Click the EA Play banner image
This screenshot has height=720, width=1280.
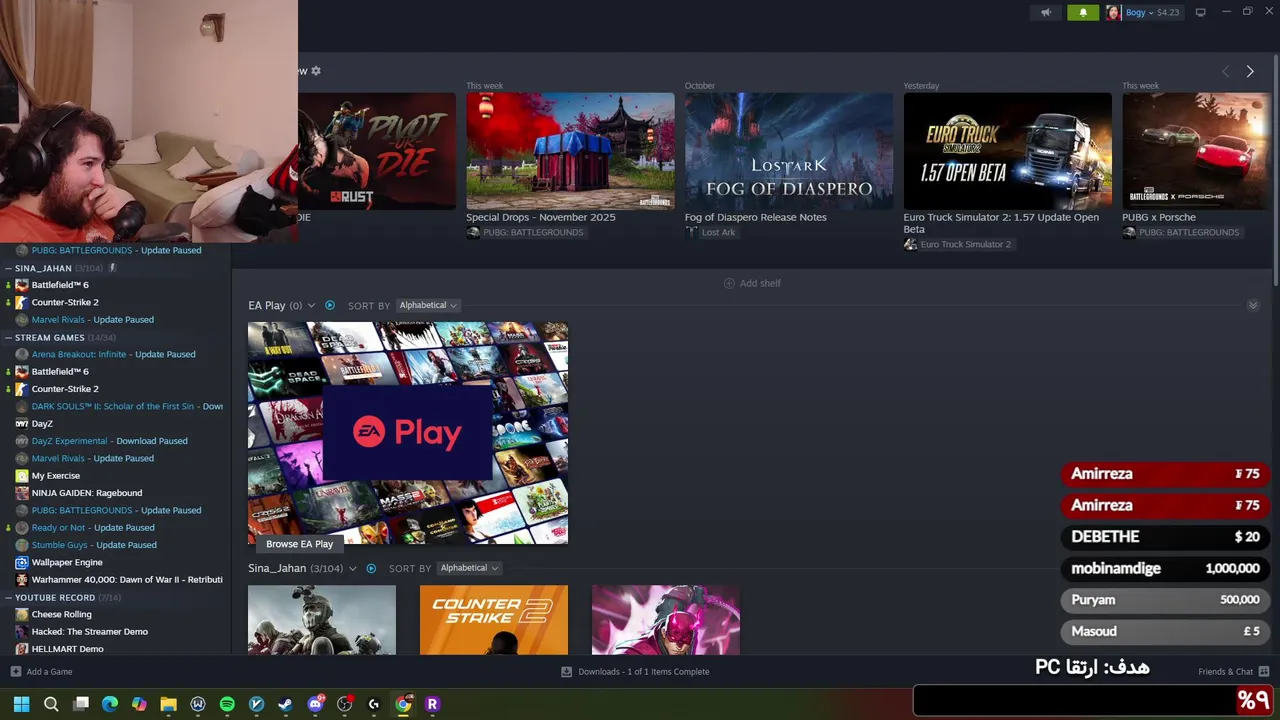click(408, 433)
